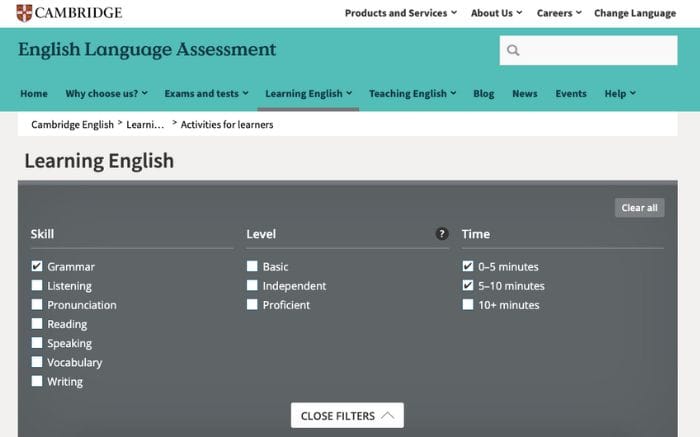The width and height of the screenshot is (700, 437).
Task: Check the Writing skill checkbox
Action: pos(37,381)
